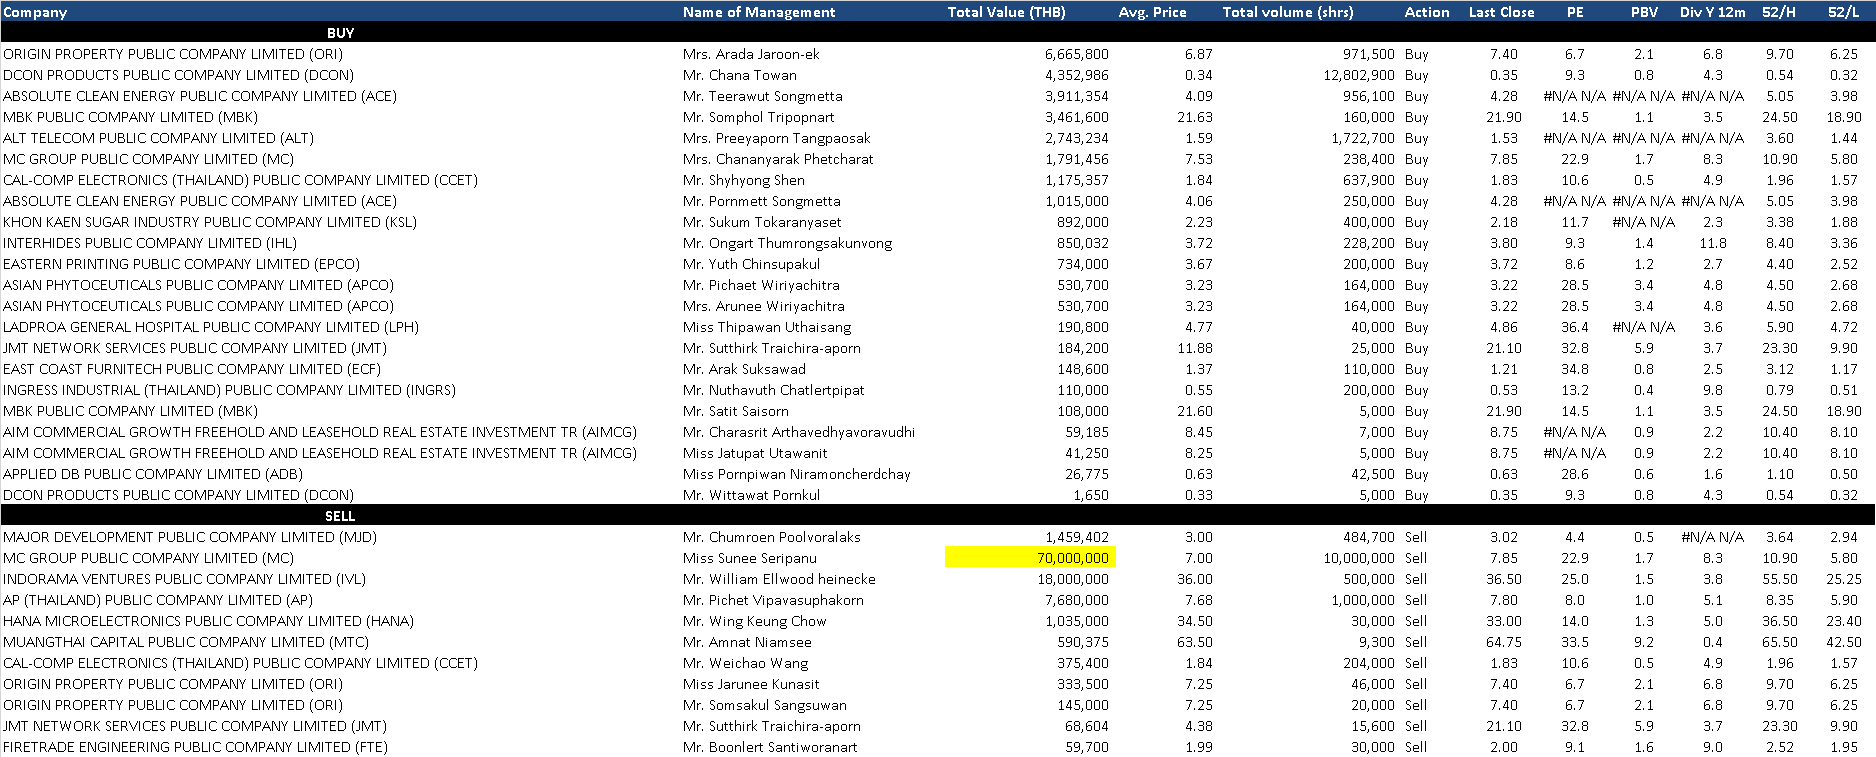This screenshot has width=1876, height=757.
Task: Select total volume 1,722,700 cell
Action: click(x=1363, y=138)
